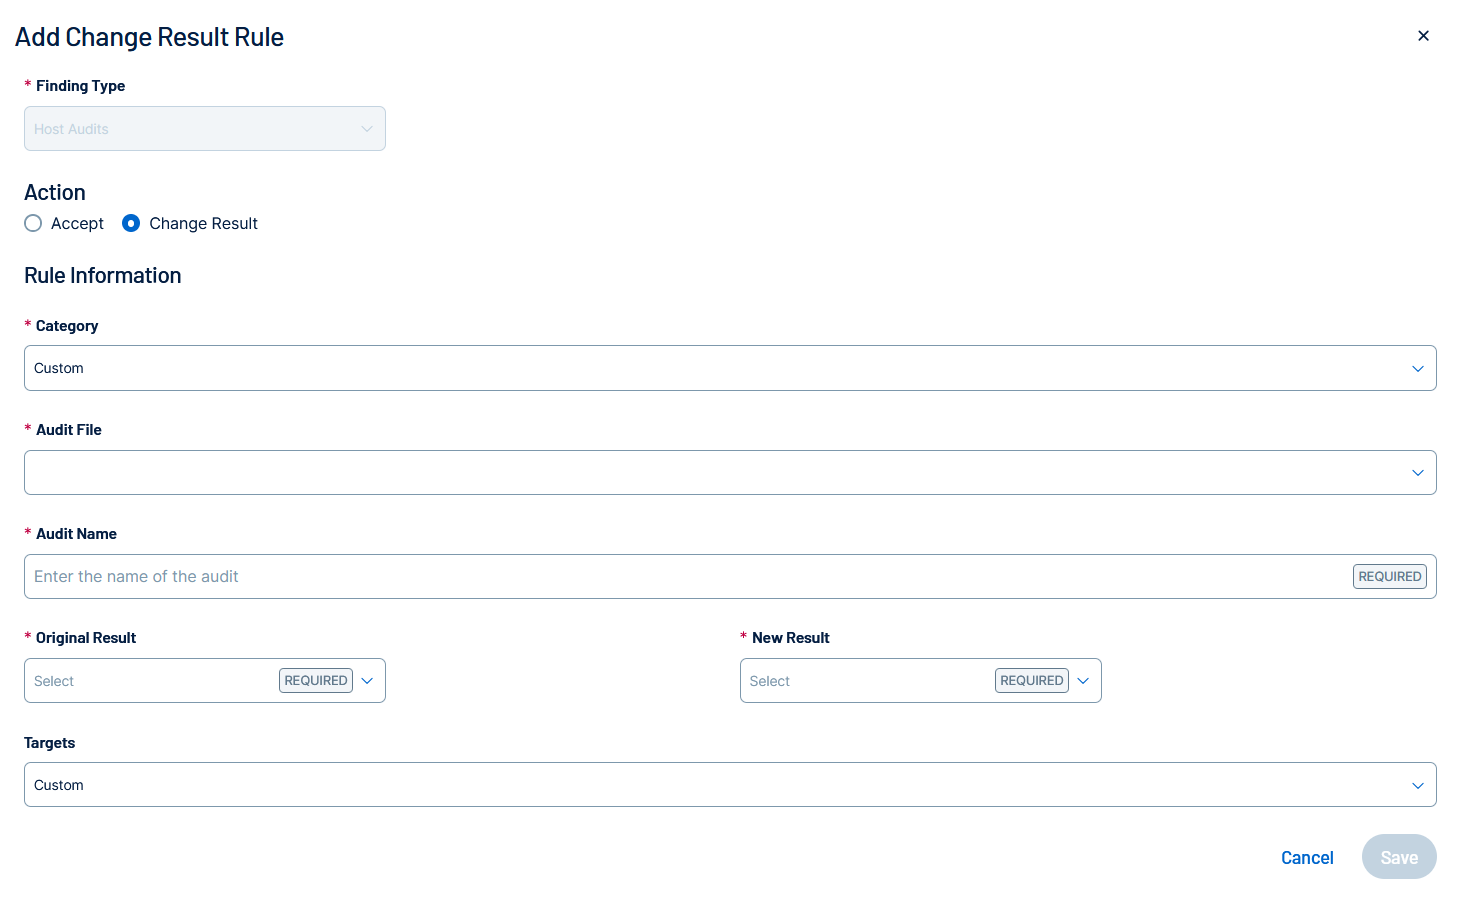Click the Audit File chevron arrow
The width and height of the screenshot is (1457, 900).
1417,473
